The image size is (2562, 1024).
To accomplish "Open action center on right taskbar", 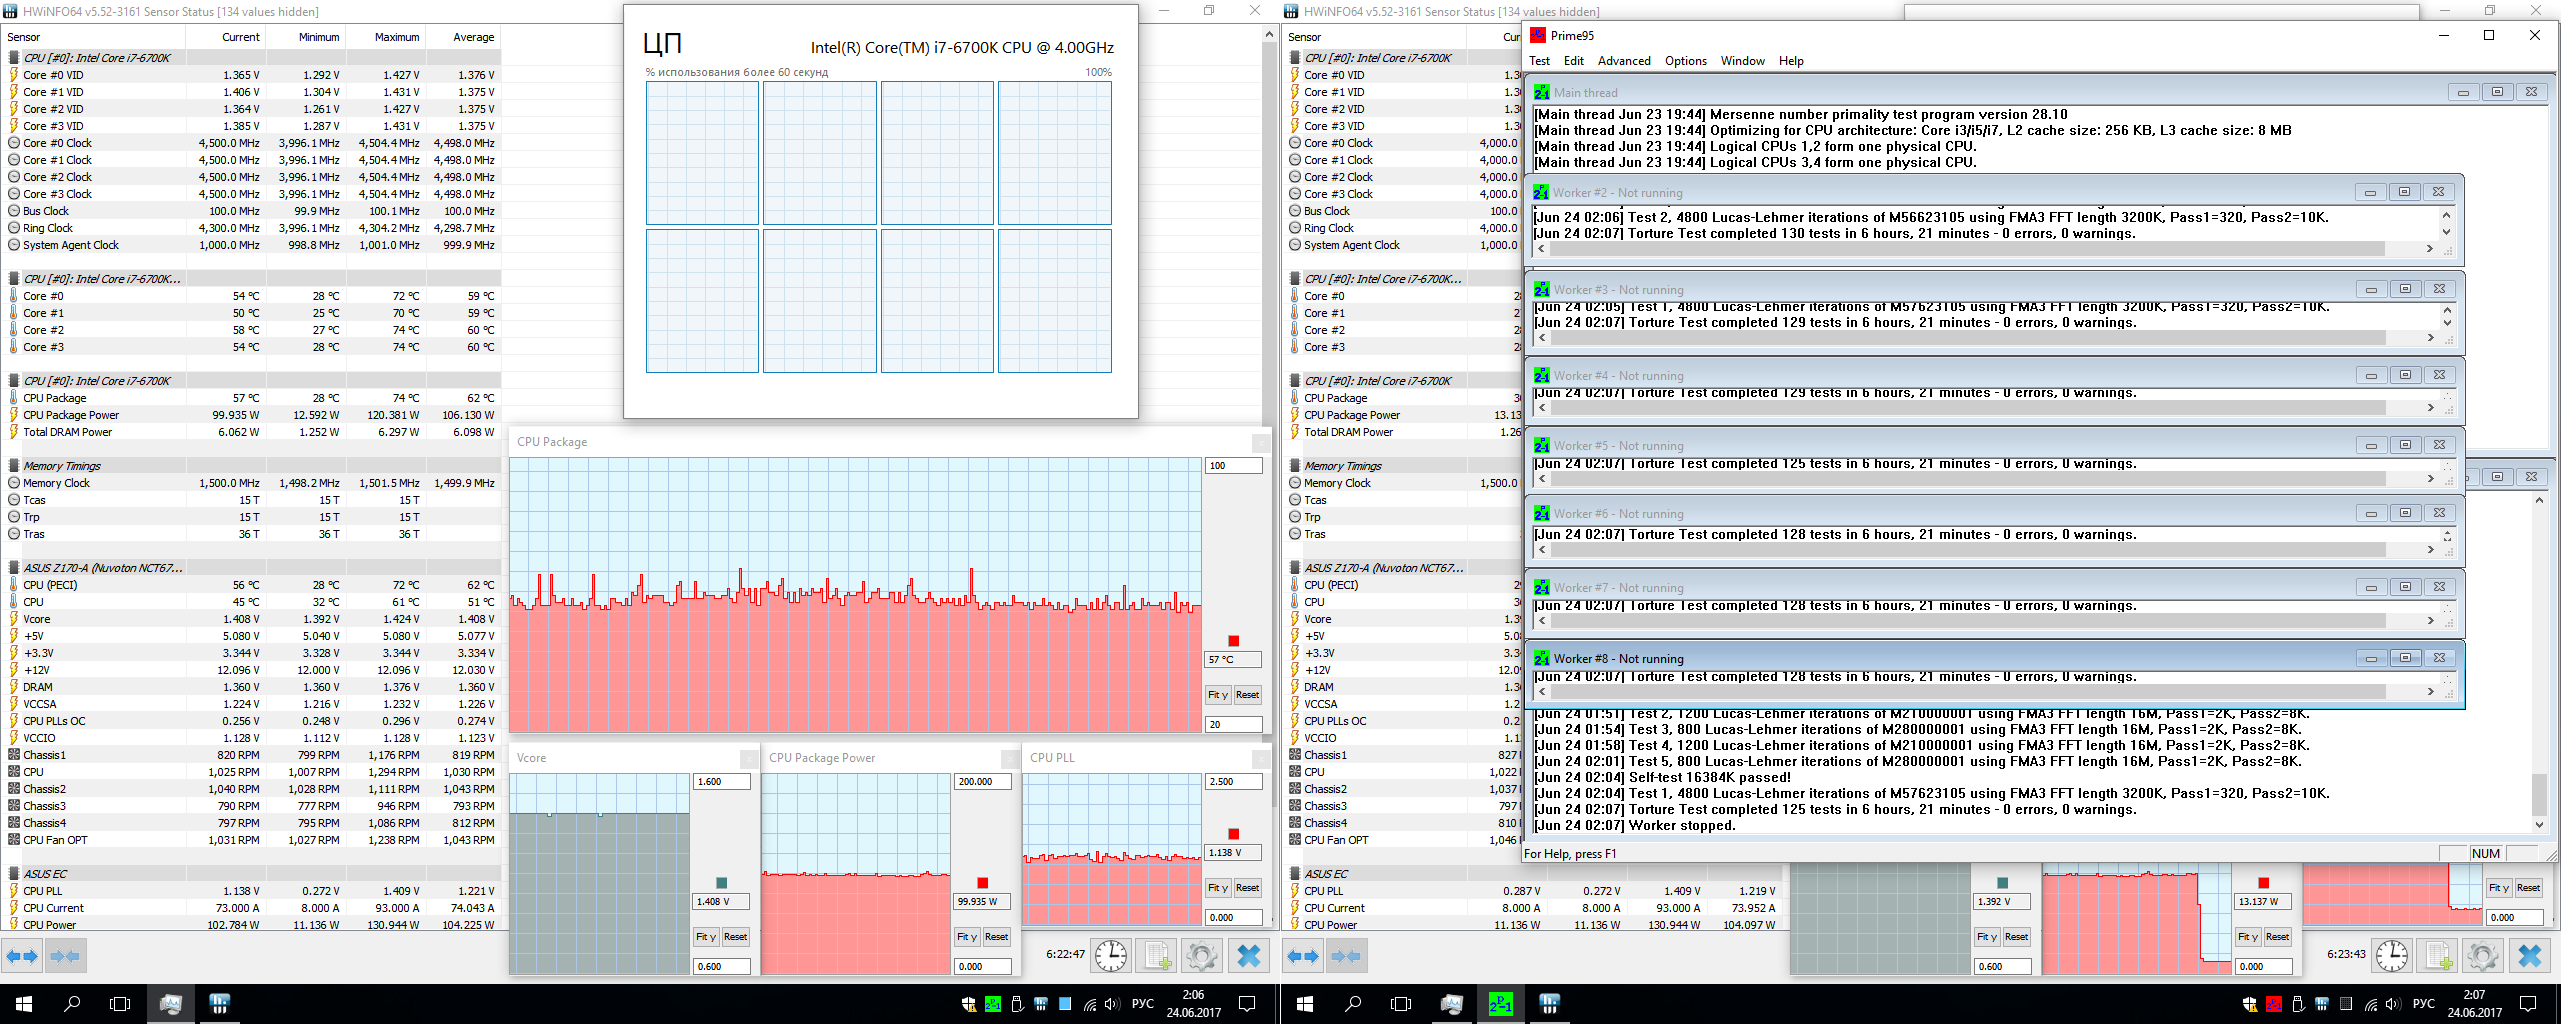I will point(2528,1004).
